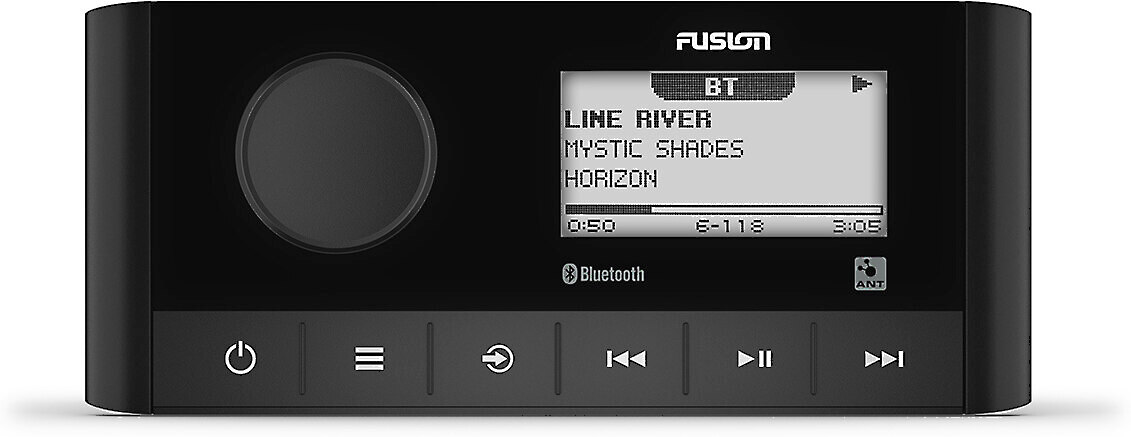
Task: Skip to previous track button
Action: [x=626, y=358]
